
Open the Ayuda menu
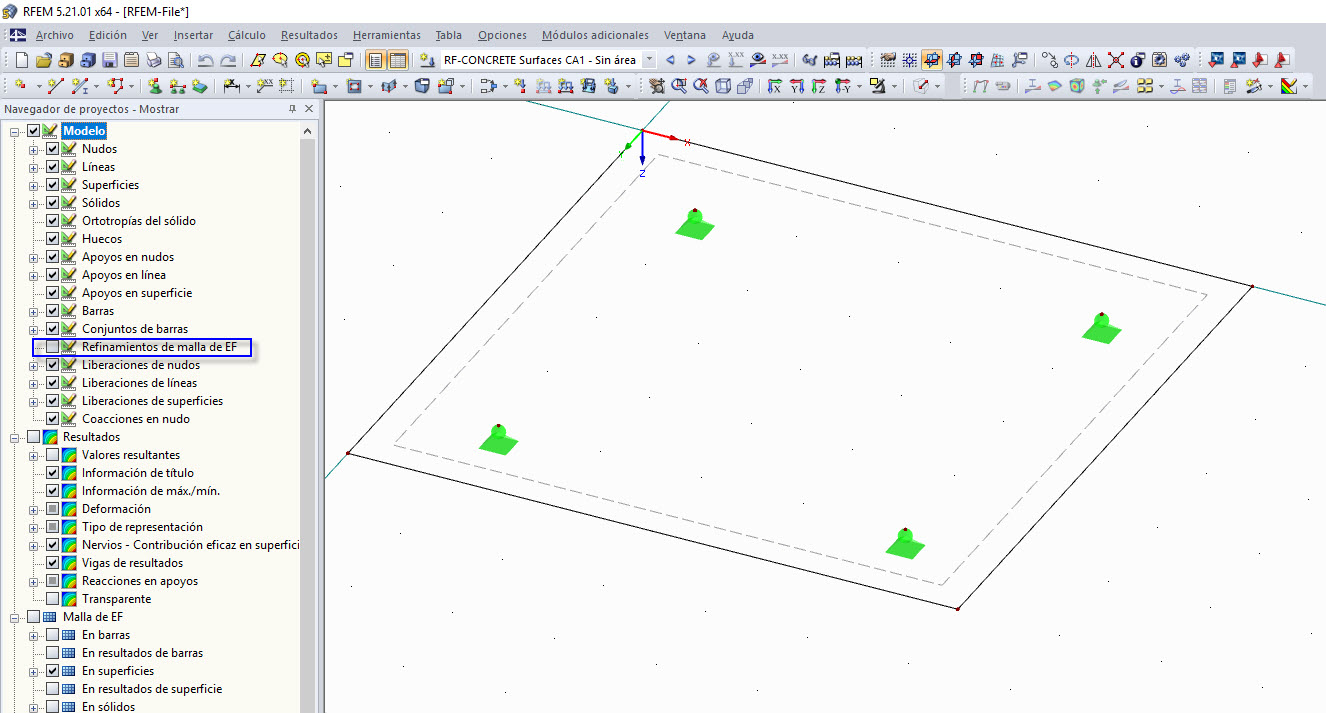pyautogui.click(x=738, y=35)
